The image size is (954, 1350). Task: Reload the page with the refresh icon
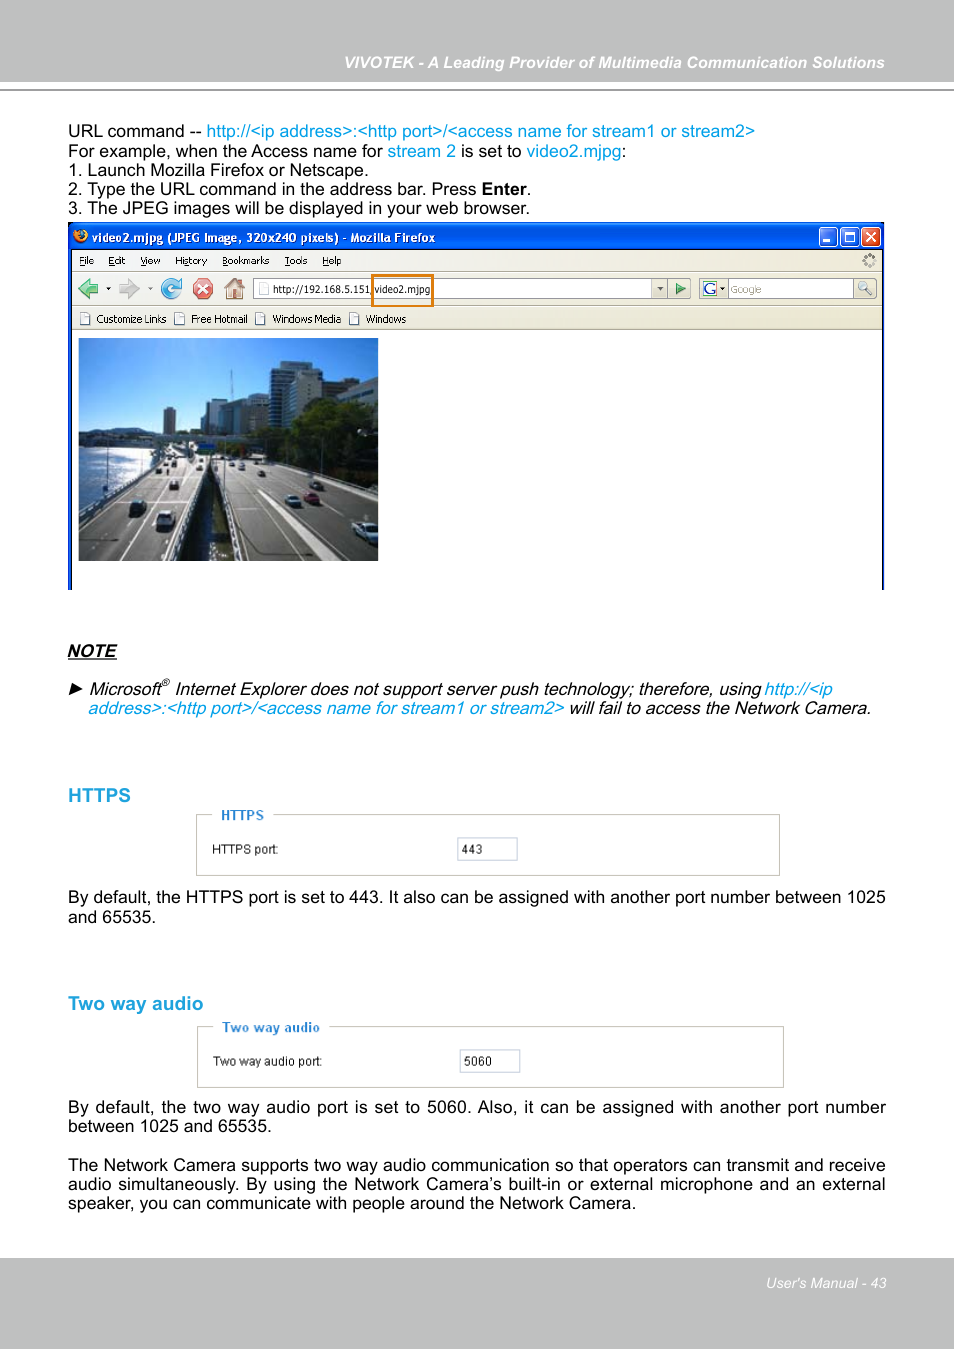[x=172, y=289]
